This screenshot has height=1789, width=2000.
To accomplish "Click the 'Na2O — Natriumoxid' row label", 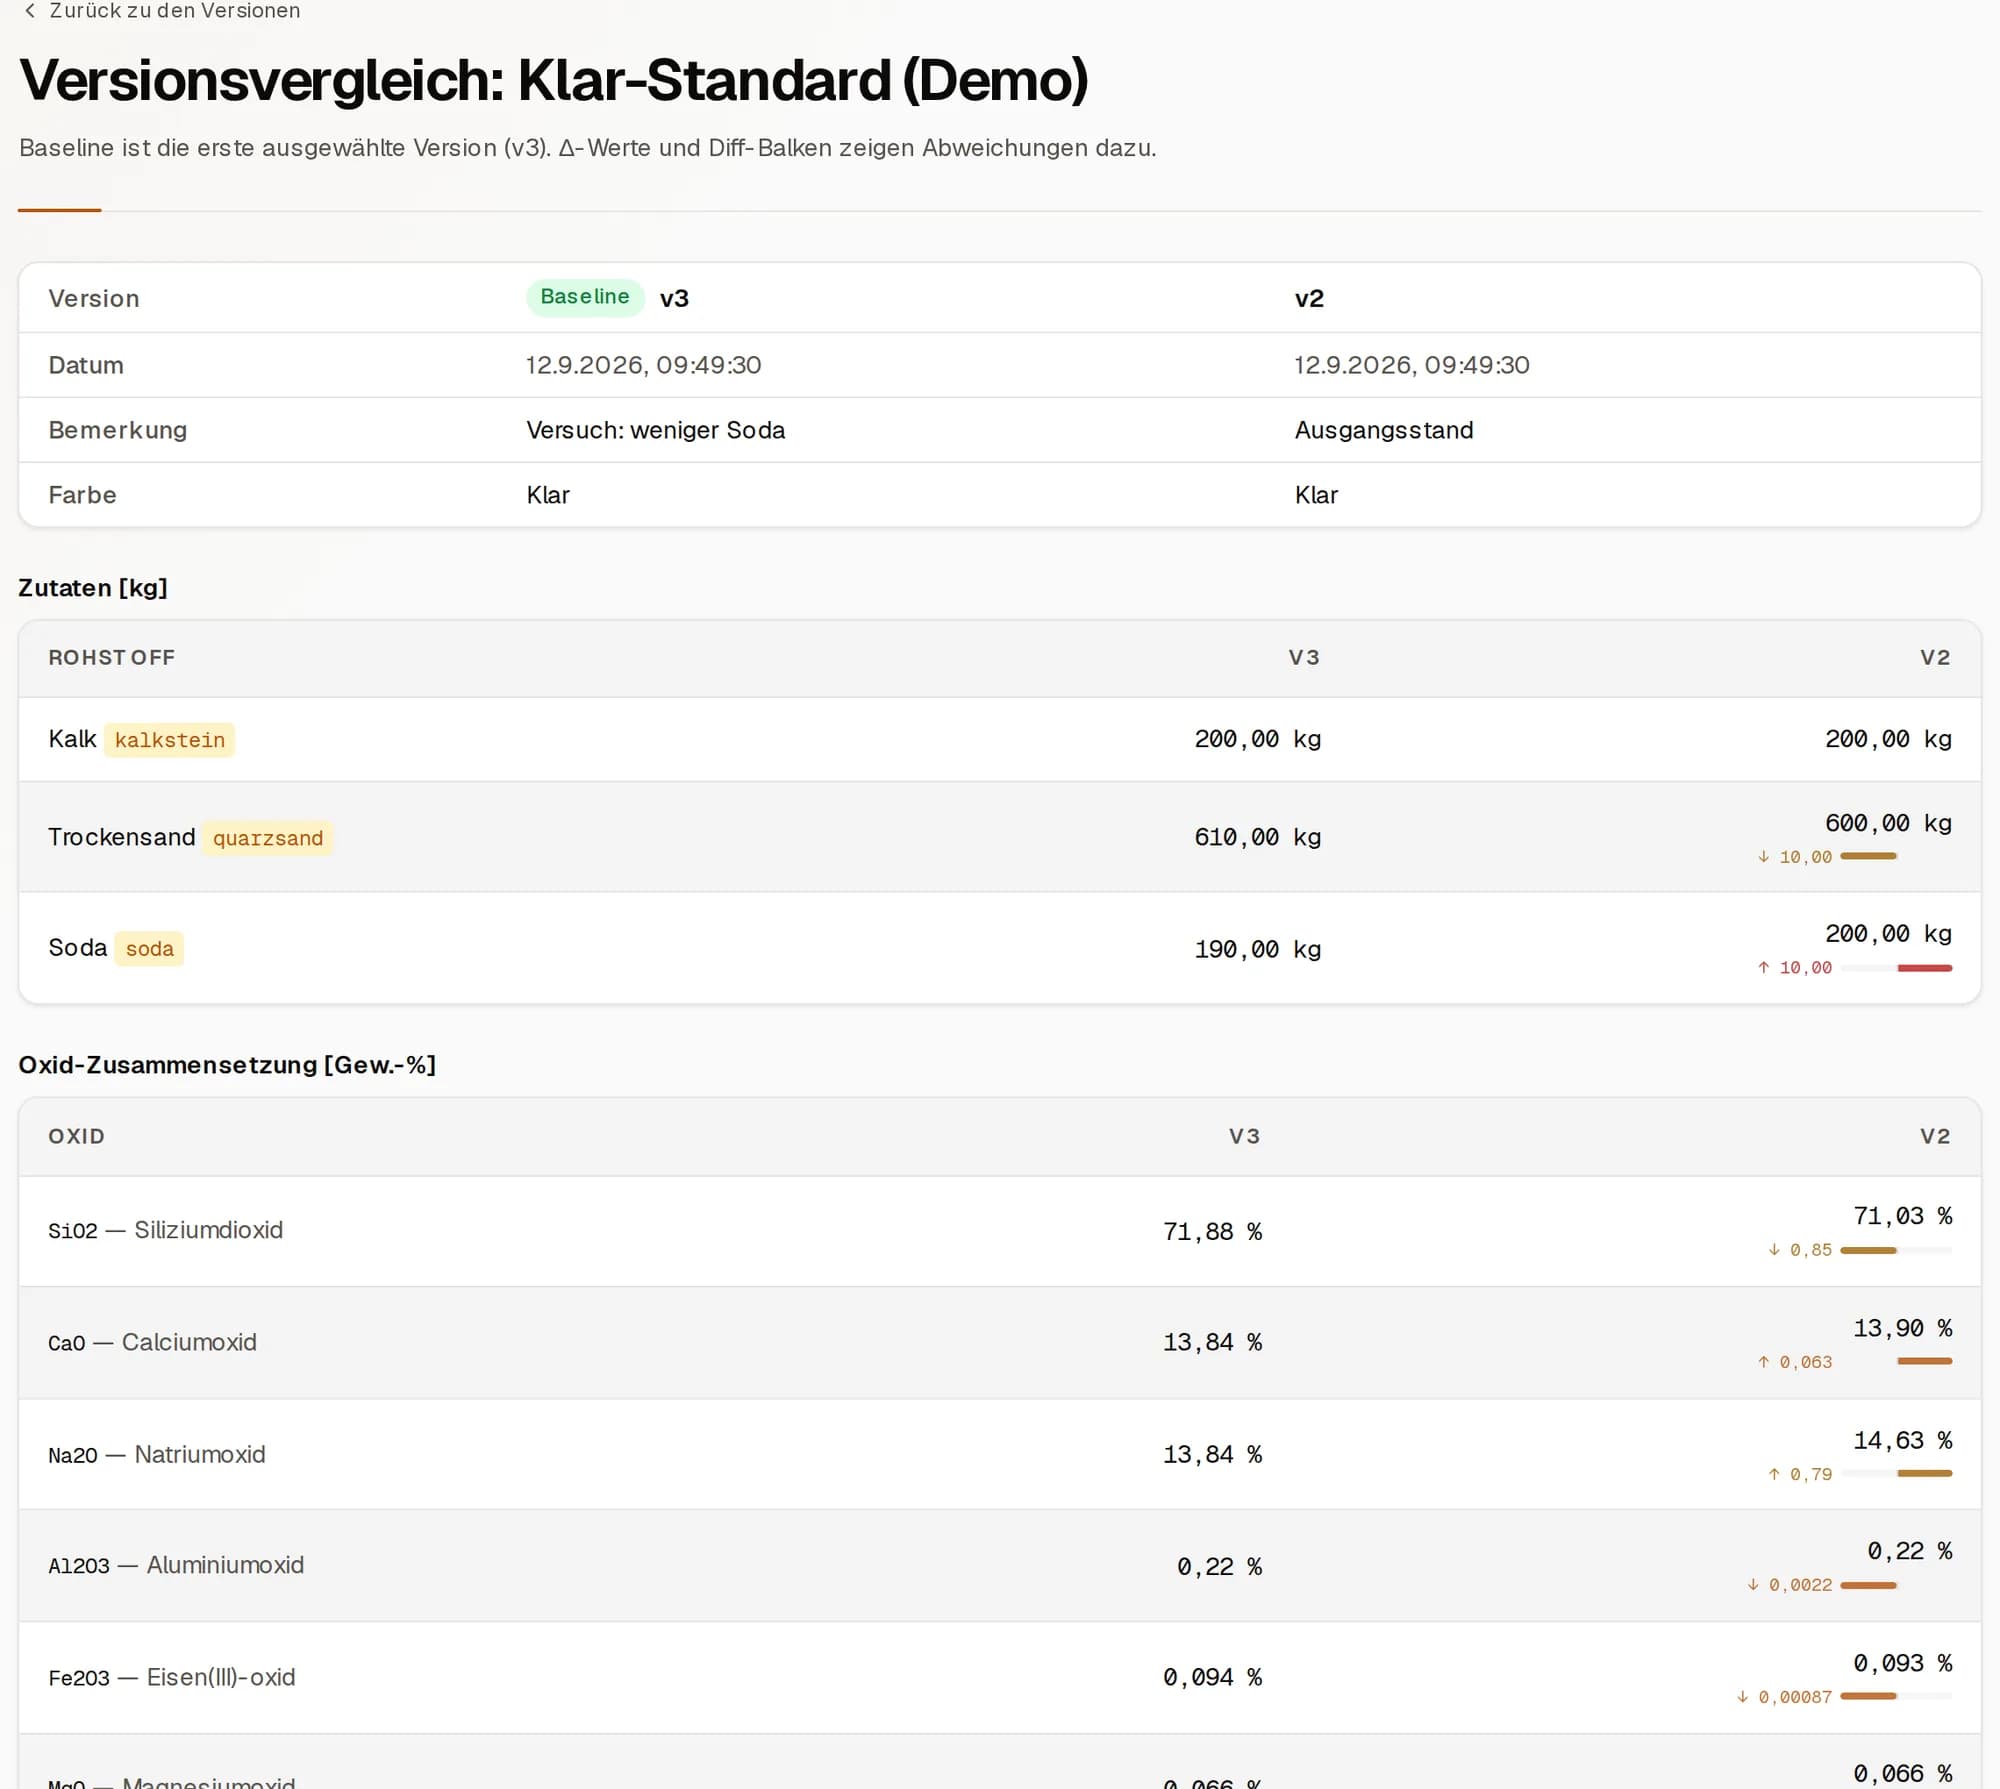I will tap(157, 1454).
